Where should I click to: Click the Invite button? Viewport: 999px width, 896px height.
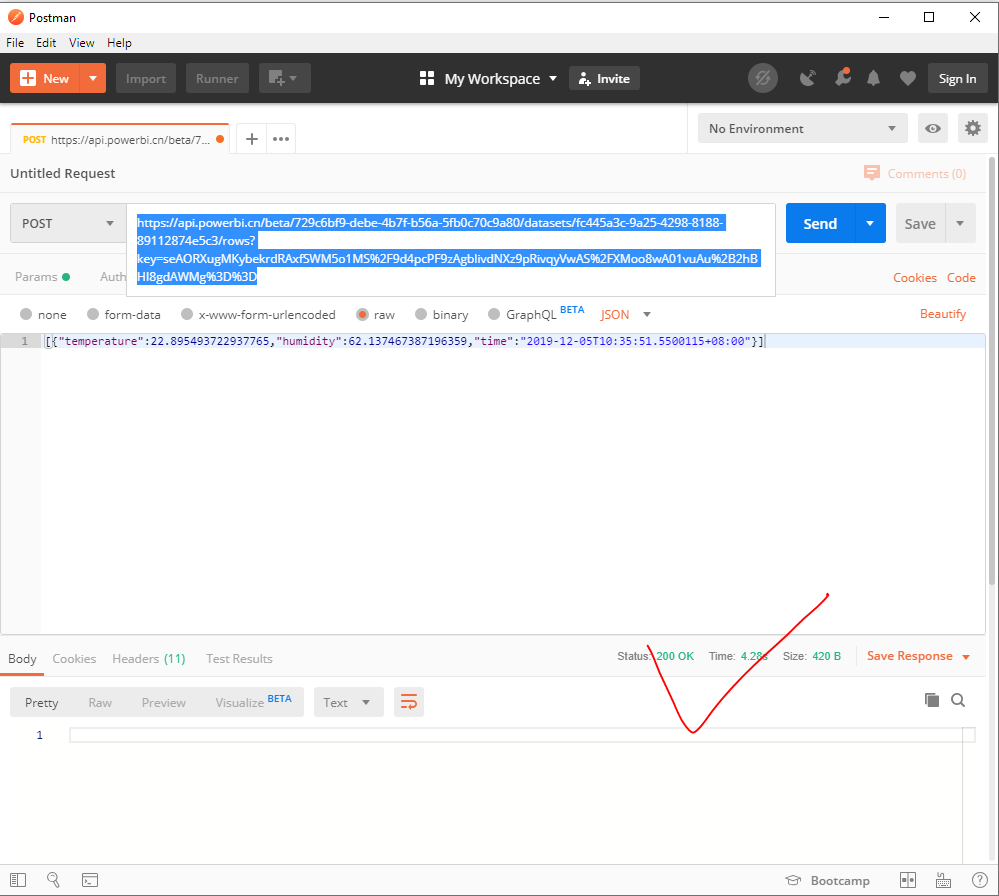(604, 78)
